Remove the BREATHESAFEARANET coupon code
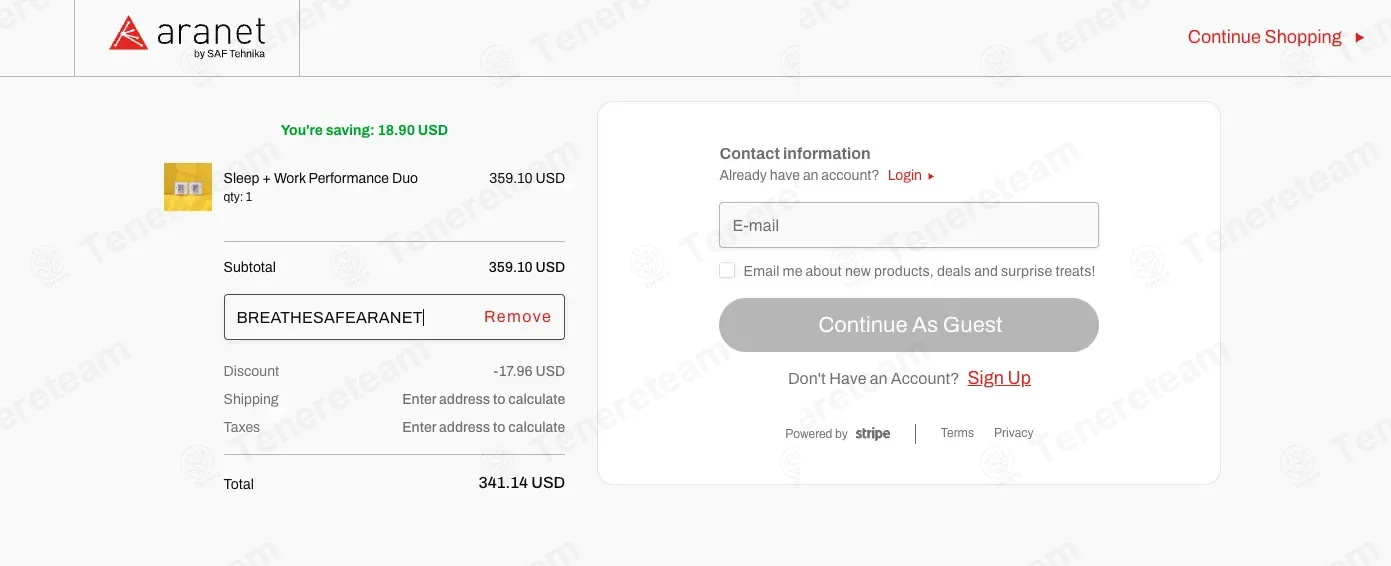Image resolution: width=1391 pixels, height=566 pixels. tap(517, 317)
